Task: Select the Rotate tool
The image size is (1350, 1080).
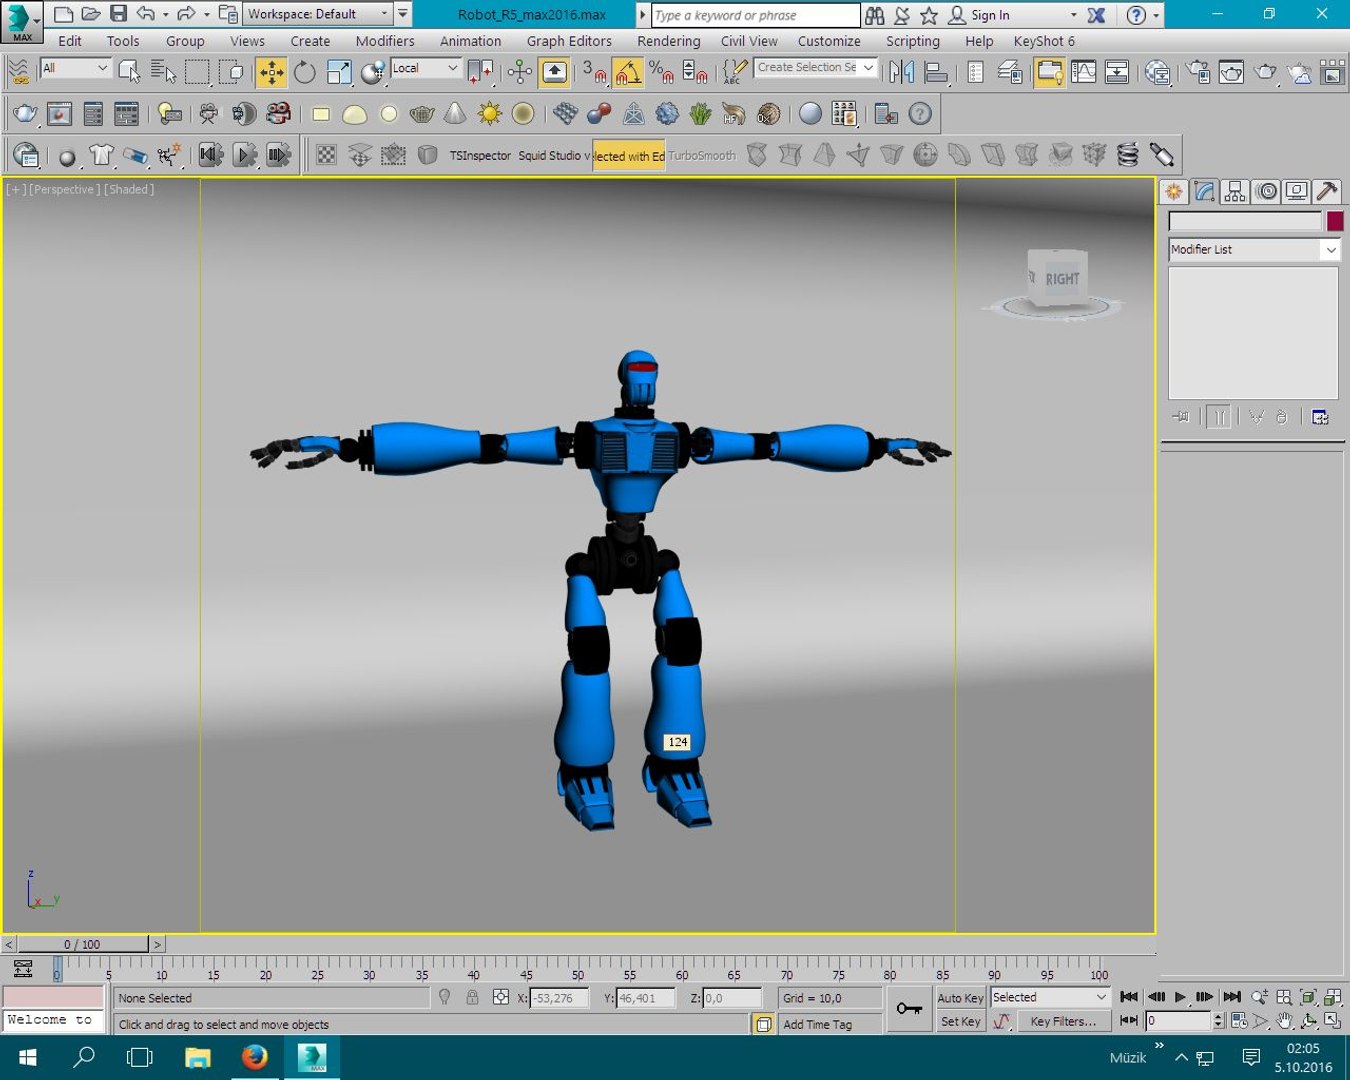Action: click(x=305, y=72)
